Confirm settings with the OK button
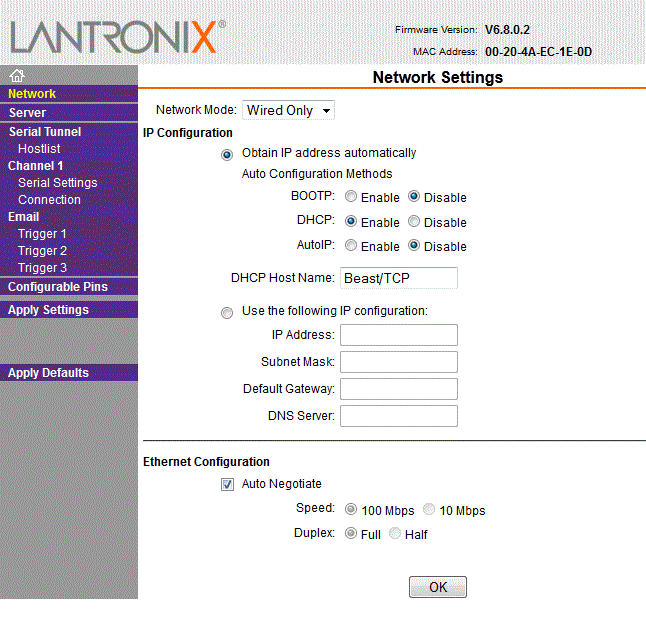 point(438,587)
